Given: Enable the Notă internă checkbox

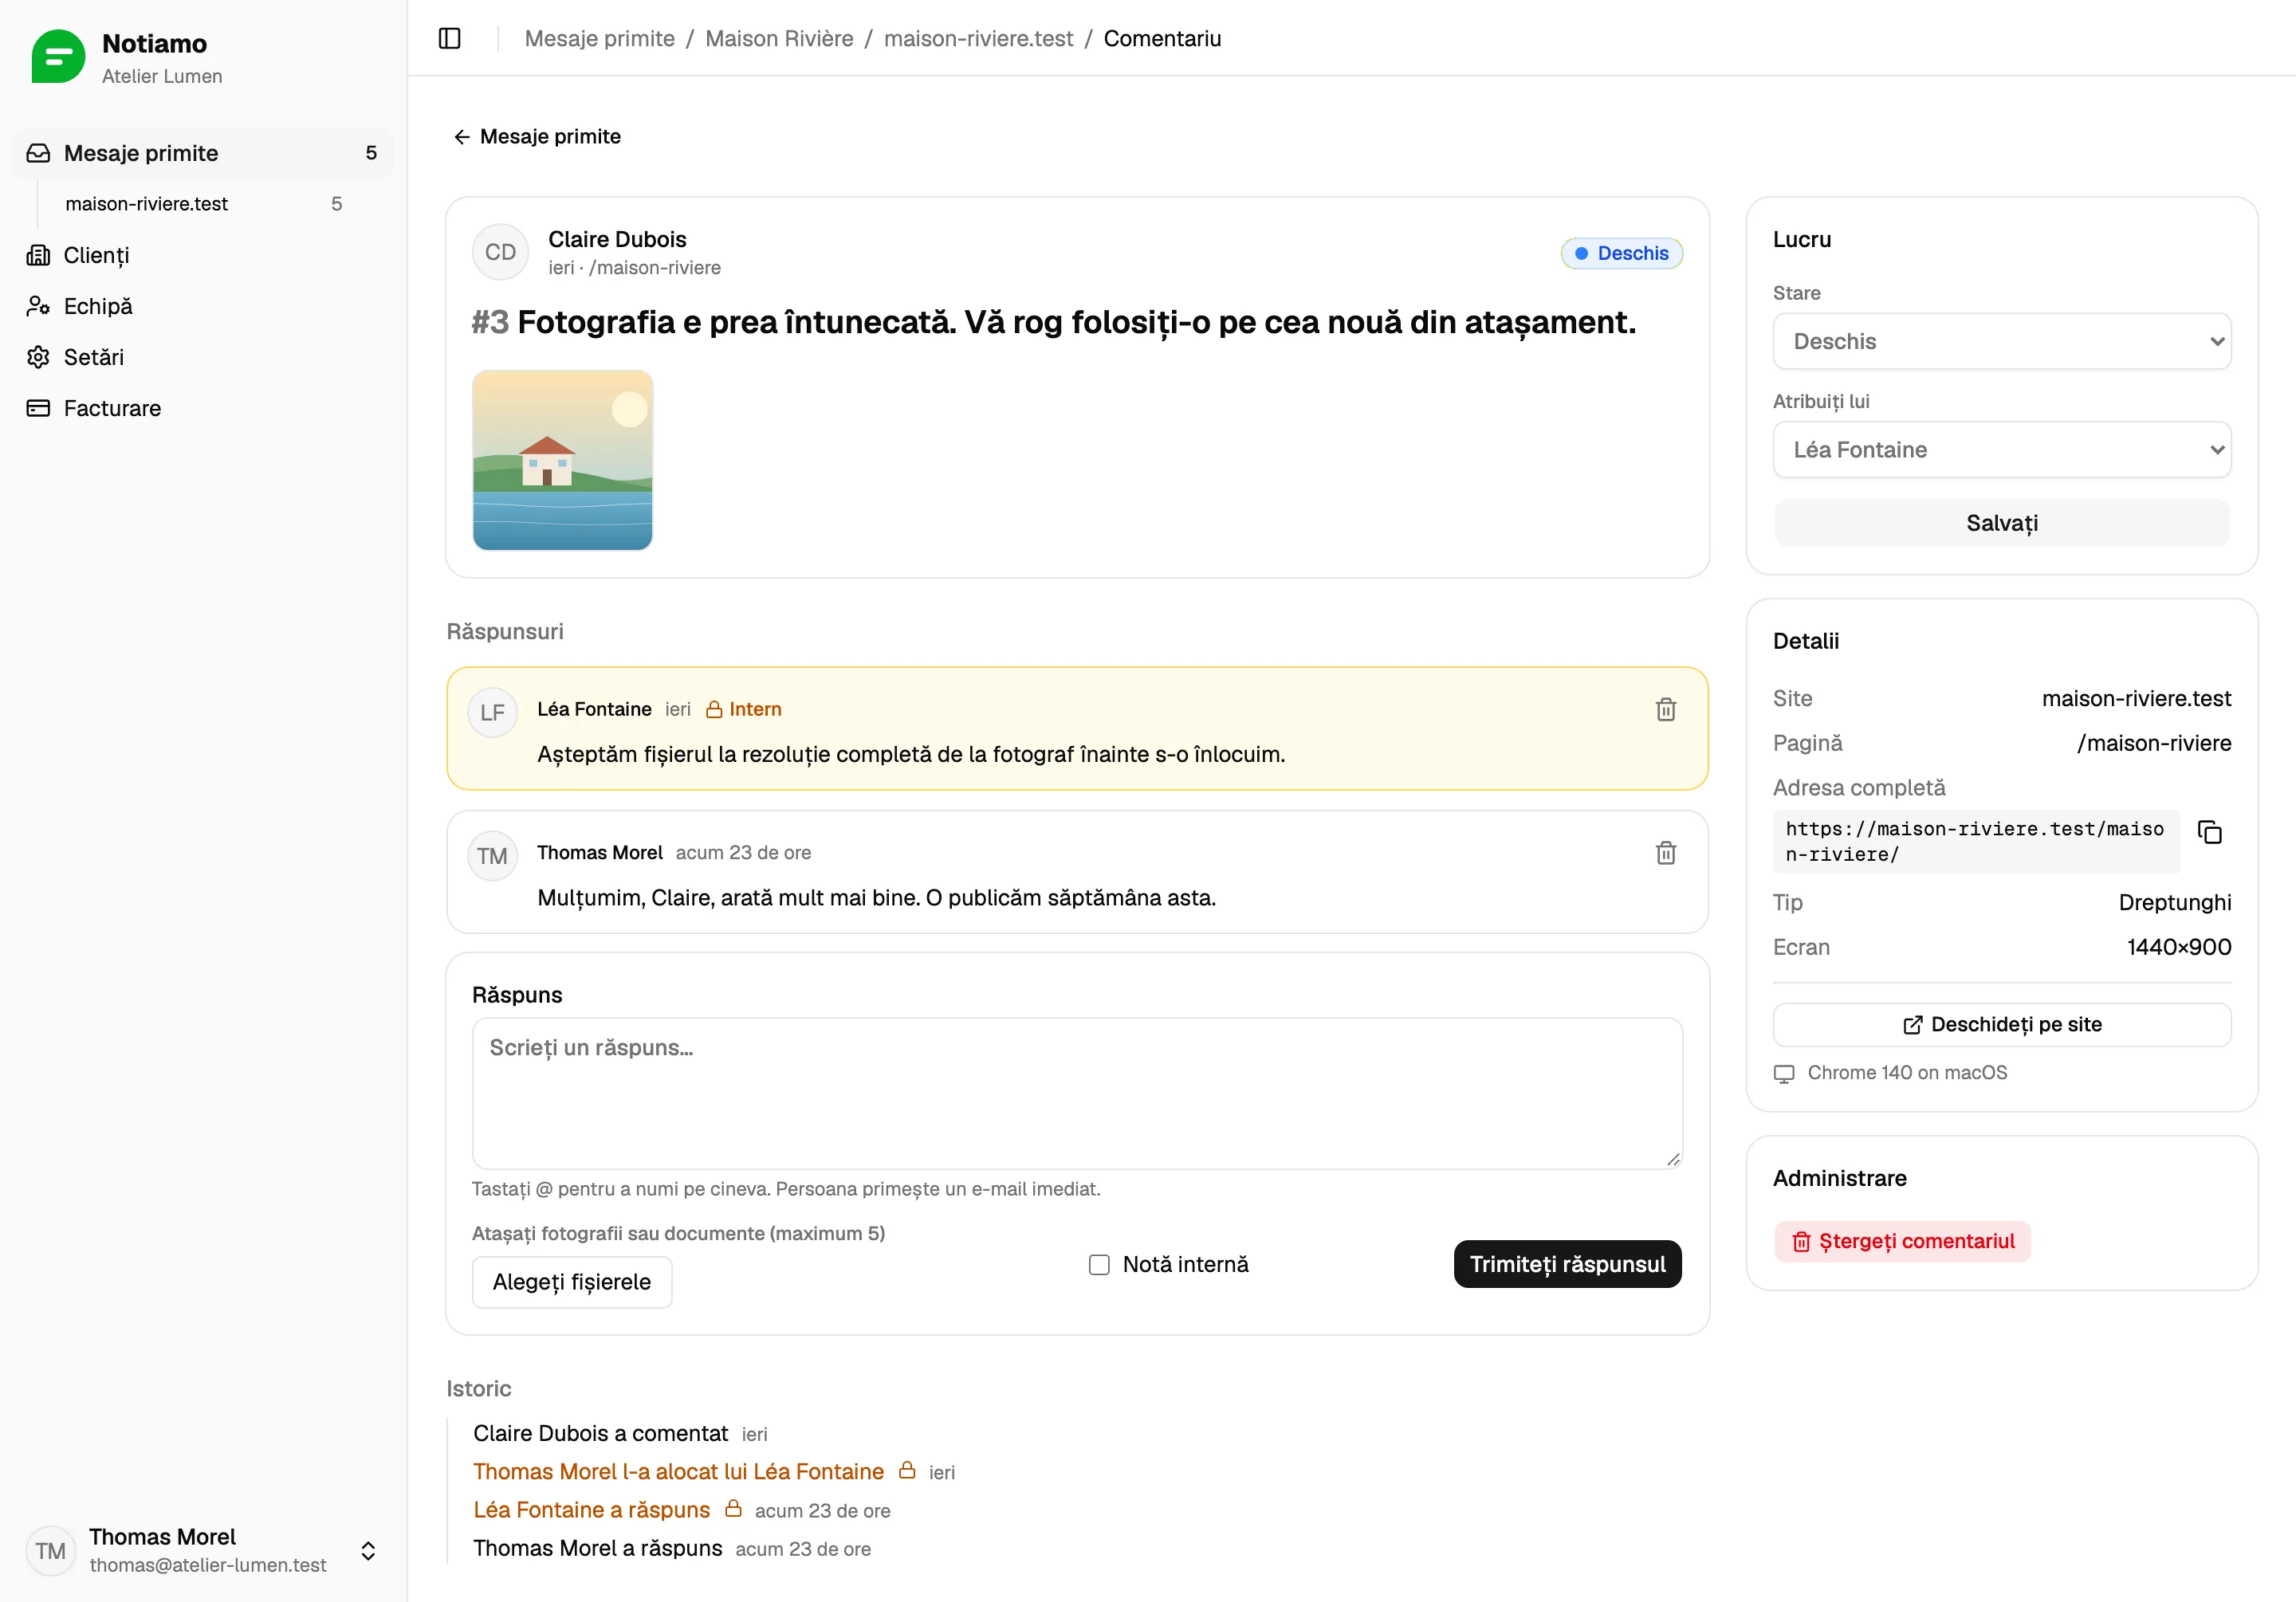Looking at the screenshot, I should click(x=1099, y=1264).
